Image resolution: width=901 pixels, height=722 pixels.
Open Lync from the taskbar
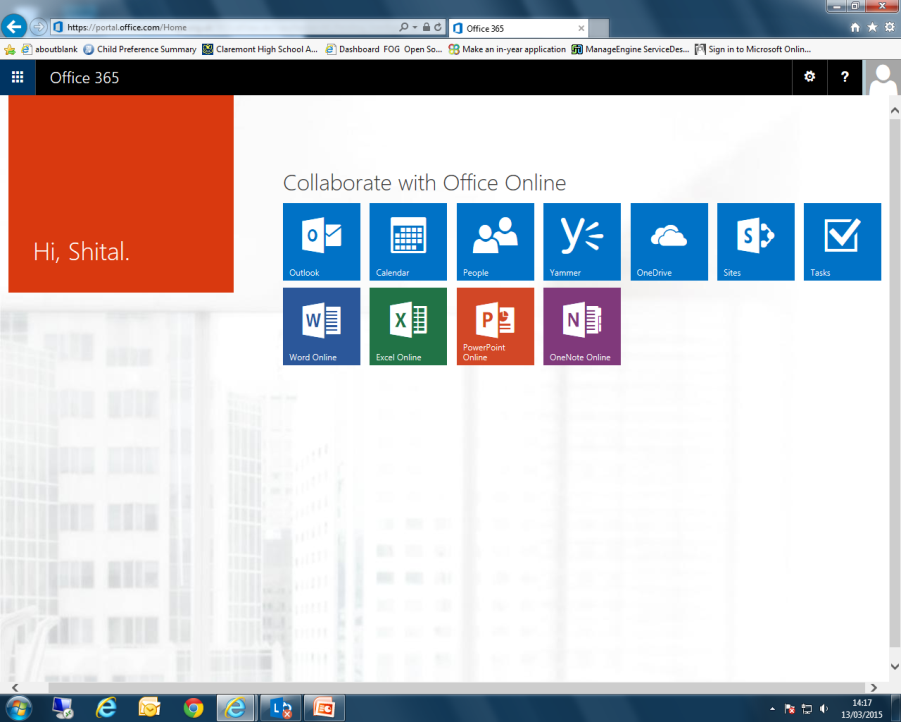coord(280,708)
